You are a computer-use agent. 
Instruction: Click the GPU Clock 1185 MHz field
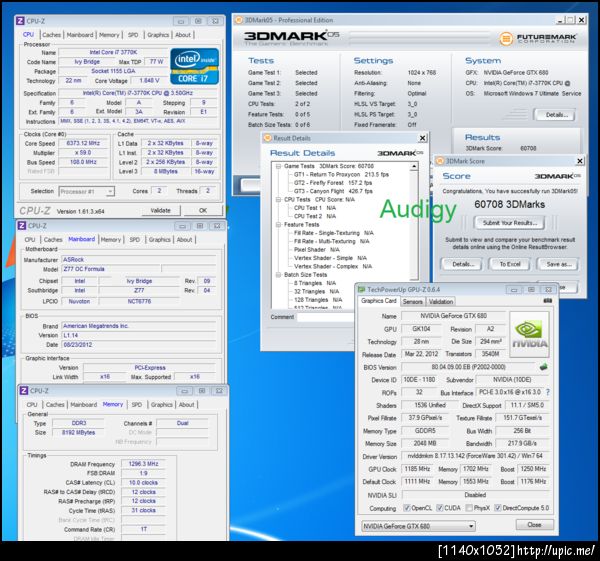click(x=417, y=469)
